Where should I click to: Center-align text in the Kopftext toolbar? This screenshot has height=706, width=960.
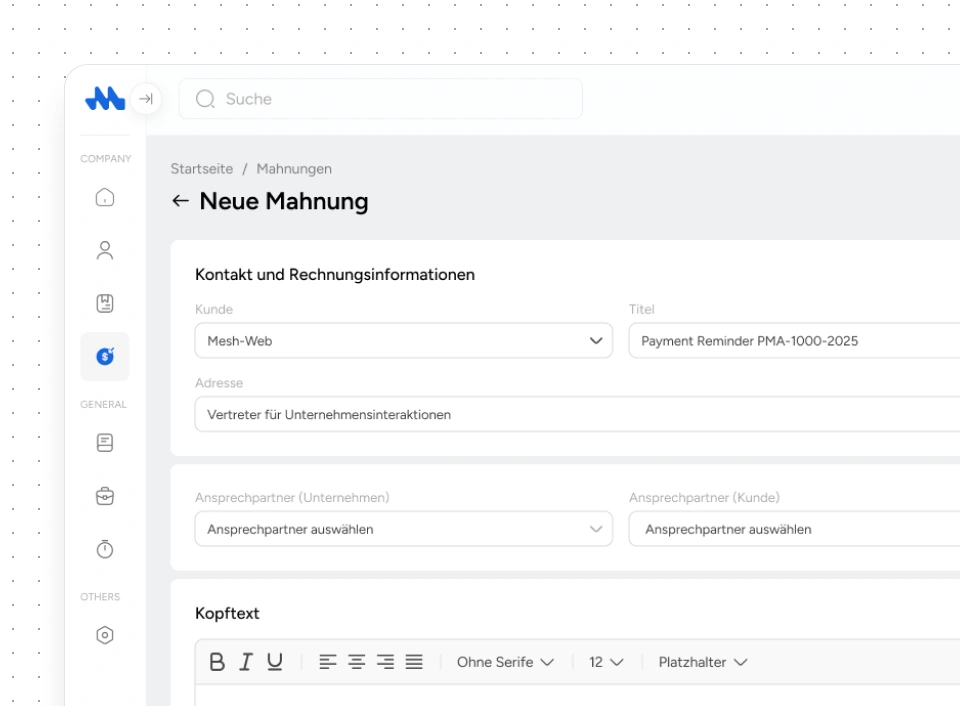pos(357,662)
